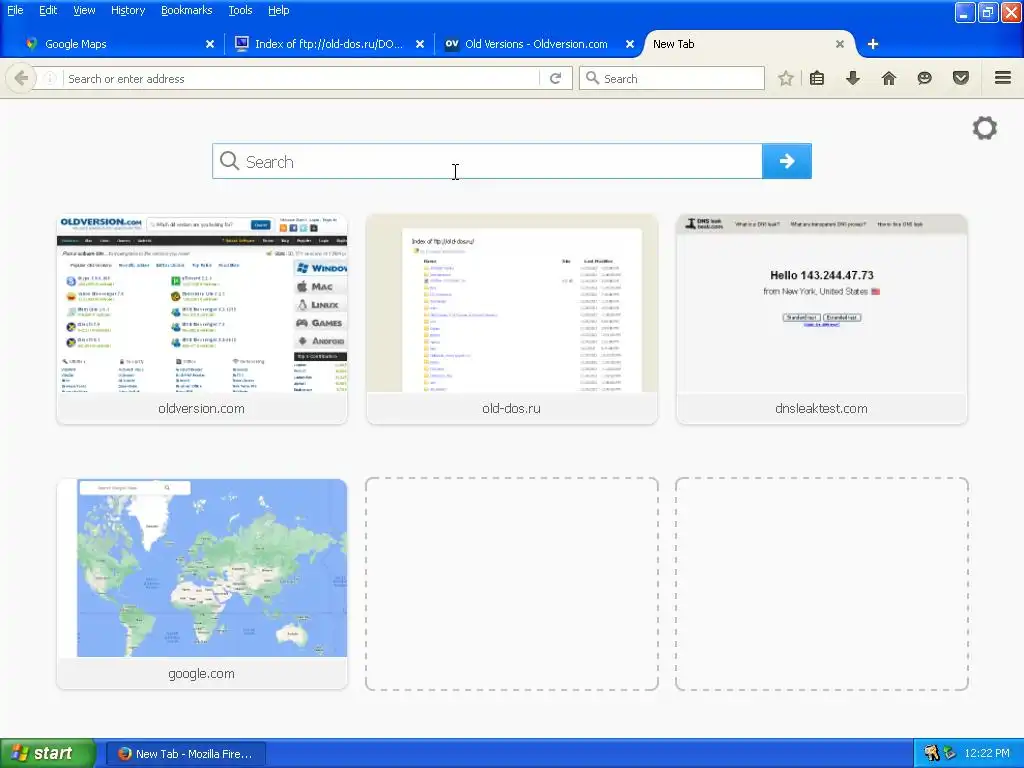Focus the address bar field
This screenshot has width=1024, height=768.
[x=300, y=79]
